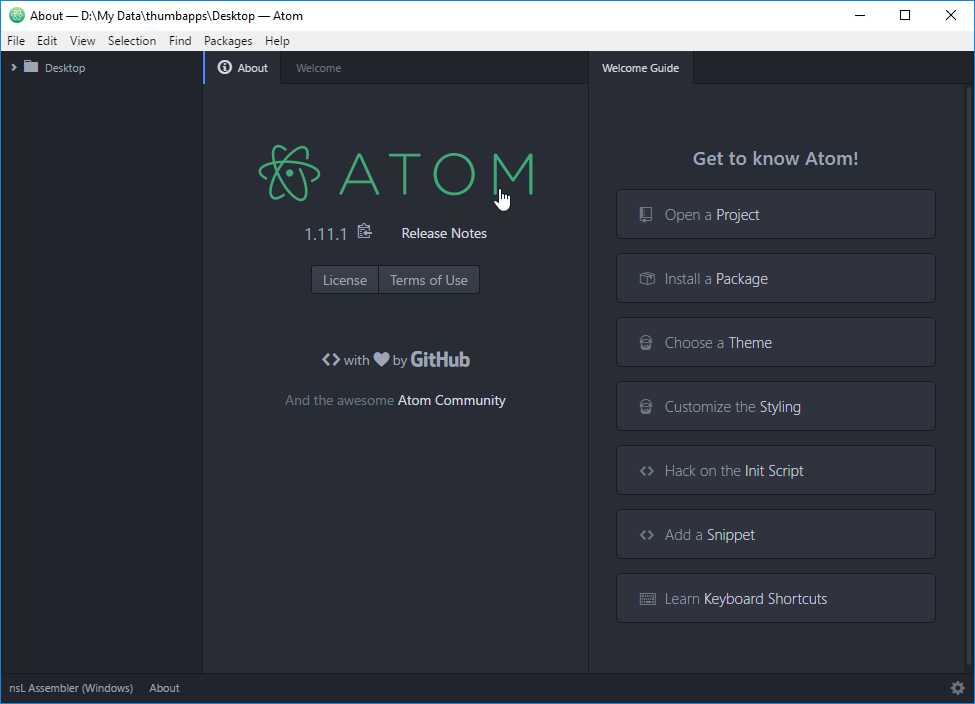This screenshot has height=704, width=975.
Task: Click the gear icon in status bar
Action: tap(958, 688)
